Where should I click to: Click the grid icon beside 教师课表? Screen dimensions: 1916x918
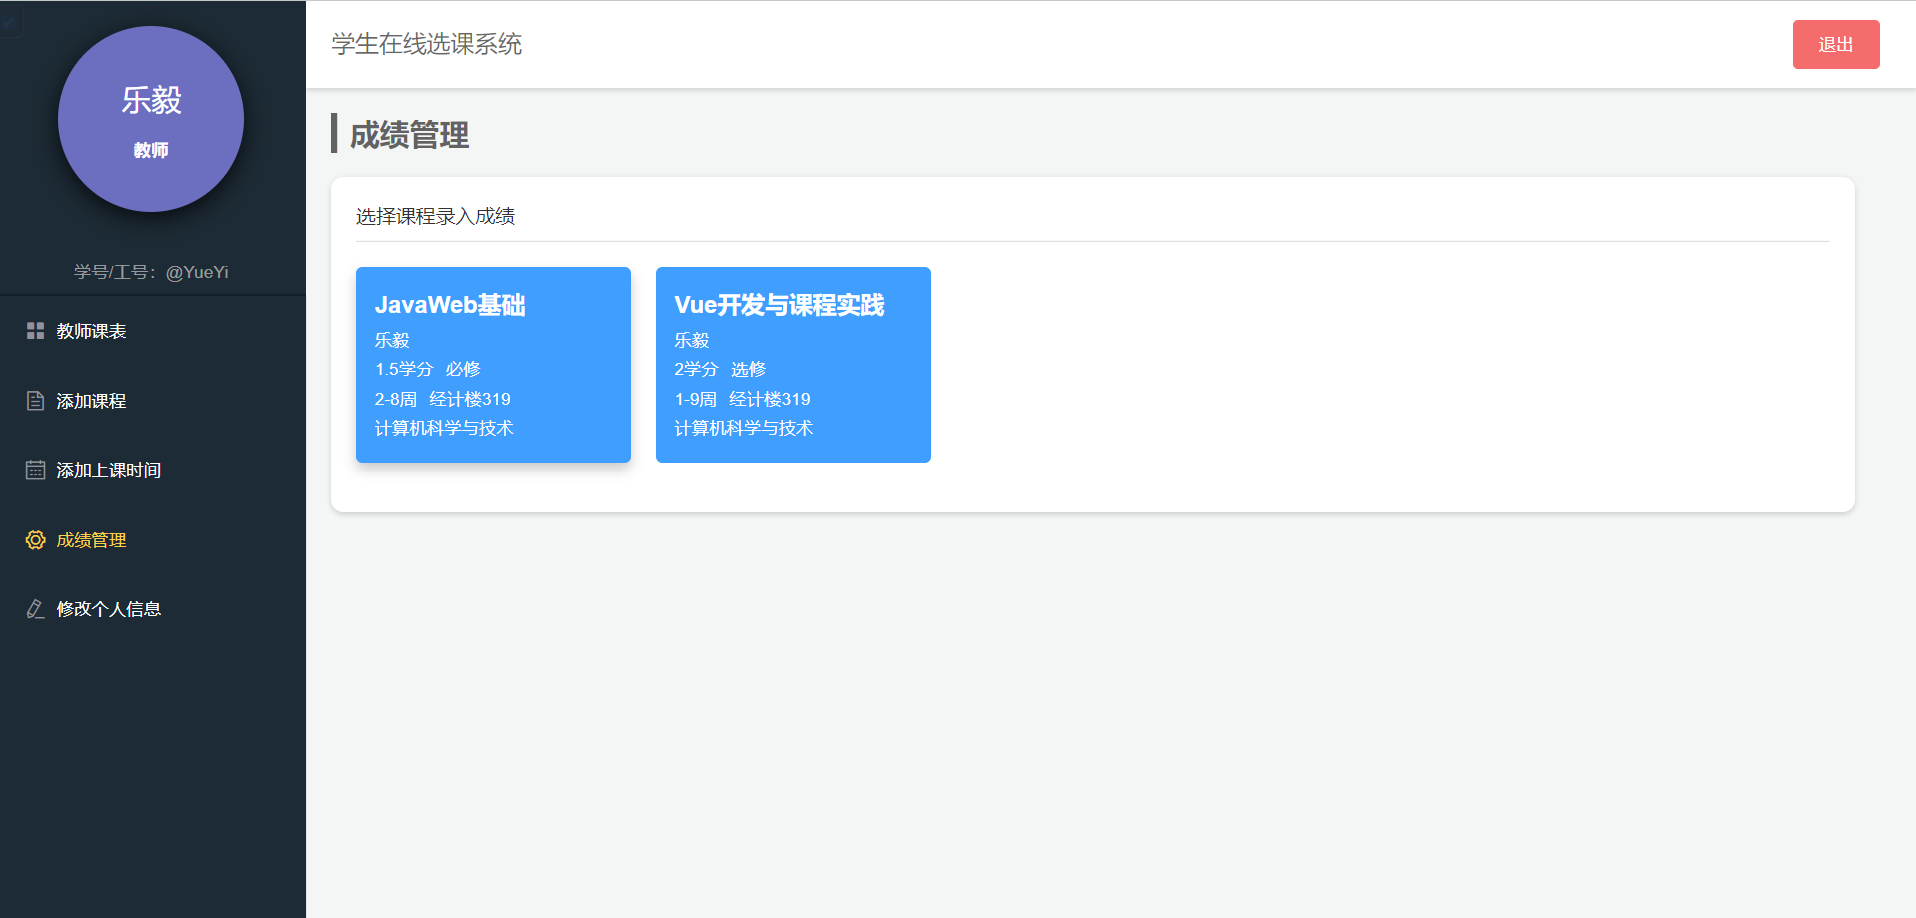[35, 331]
